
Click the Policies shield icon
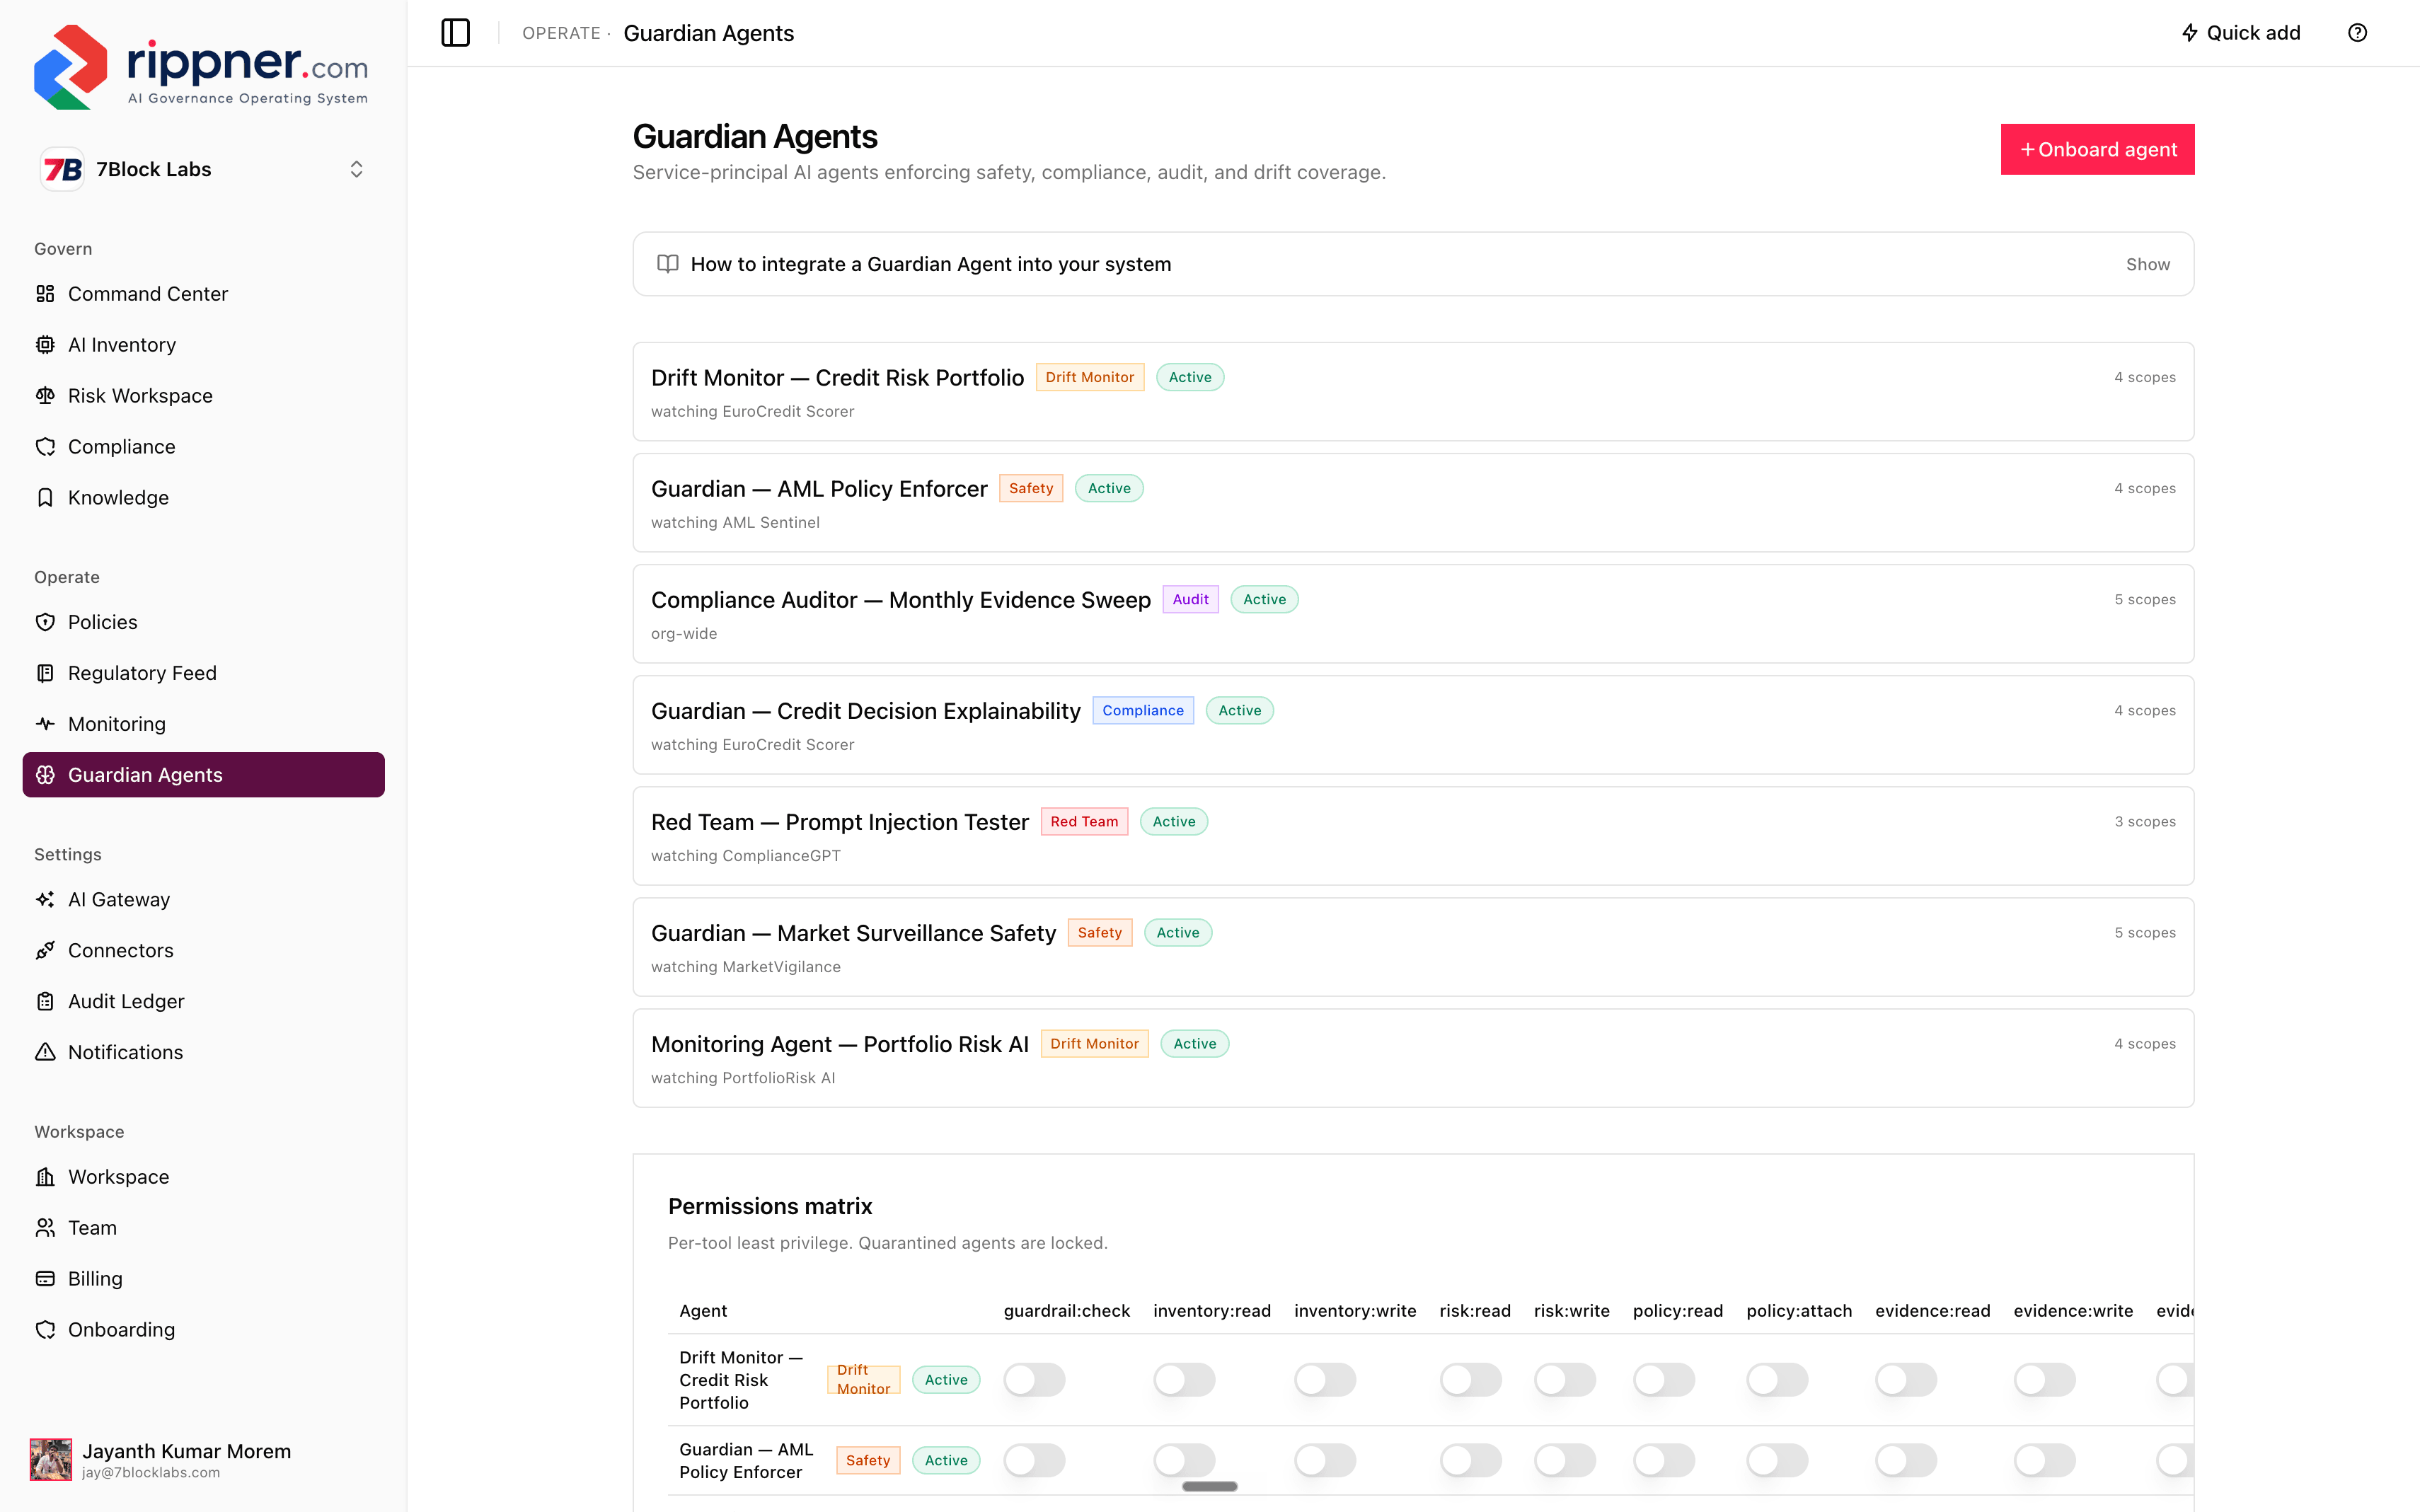[x=45, y=622]
